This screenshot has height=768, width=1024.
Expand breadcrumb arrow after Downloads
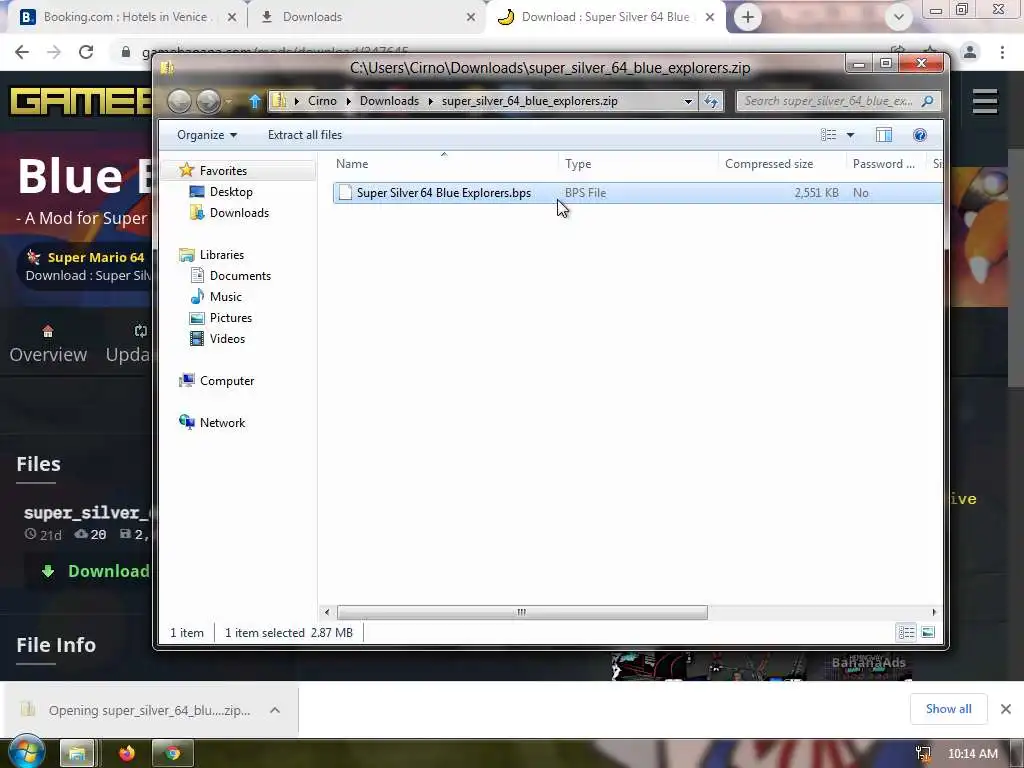click(430, 101)
